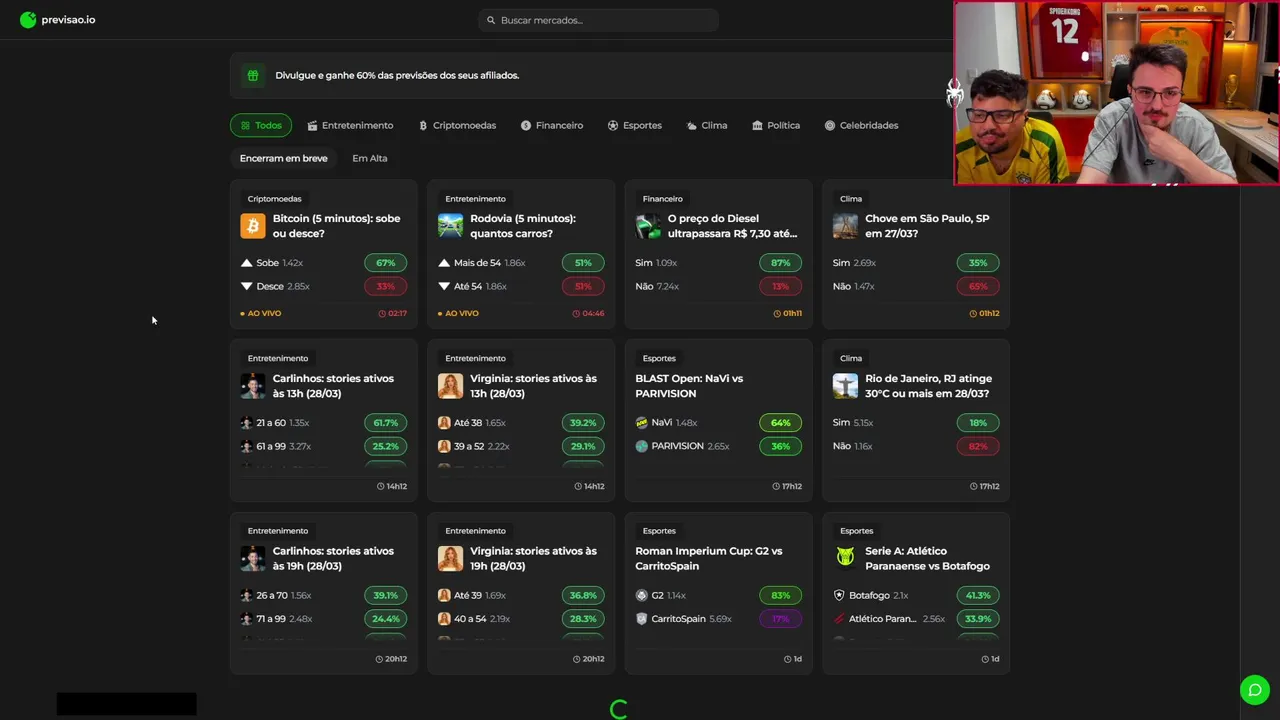Select 61 a 99 option at 25.2%

pyautogui.click(x=385, y=446)
